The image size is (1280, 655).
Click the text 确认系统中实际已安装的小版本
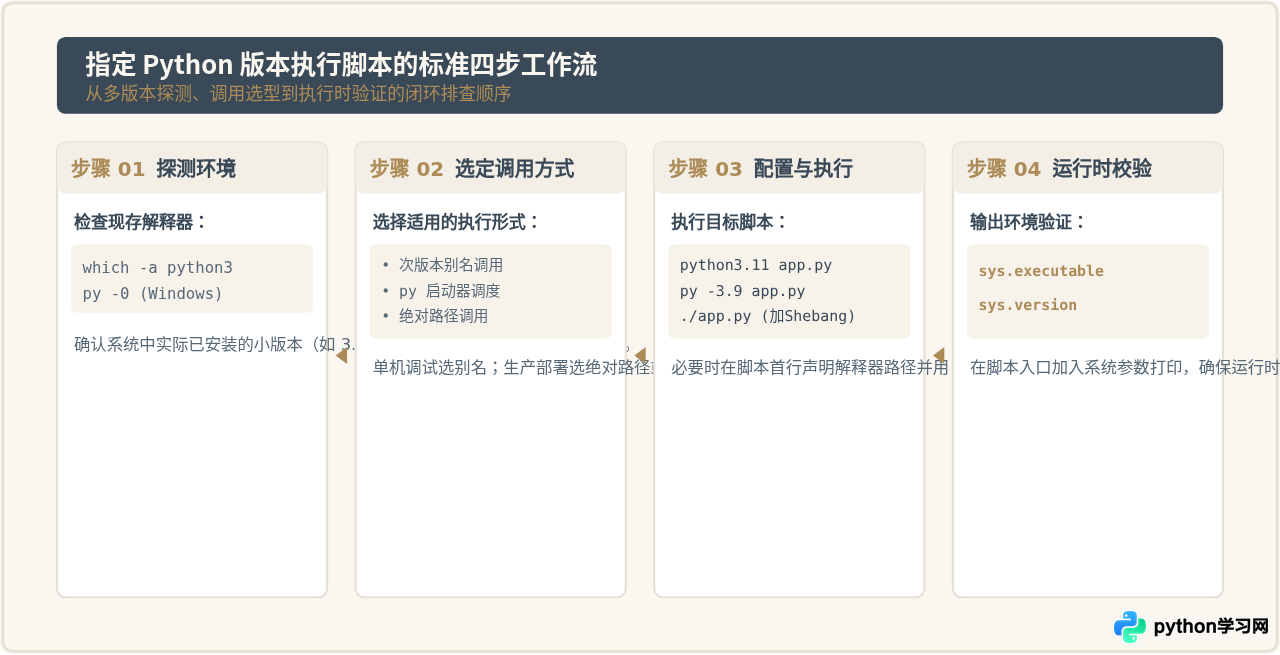[188, 345]
